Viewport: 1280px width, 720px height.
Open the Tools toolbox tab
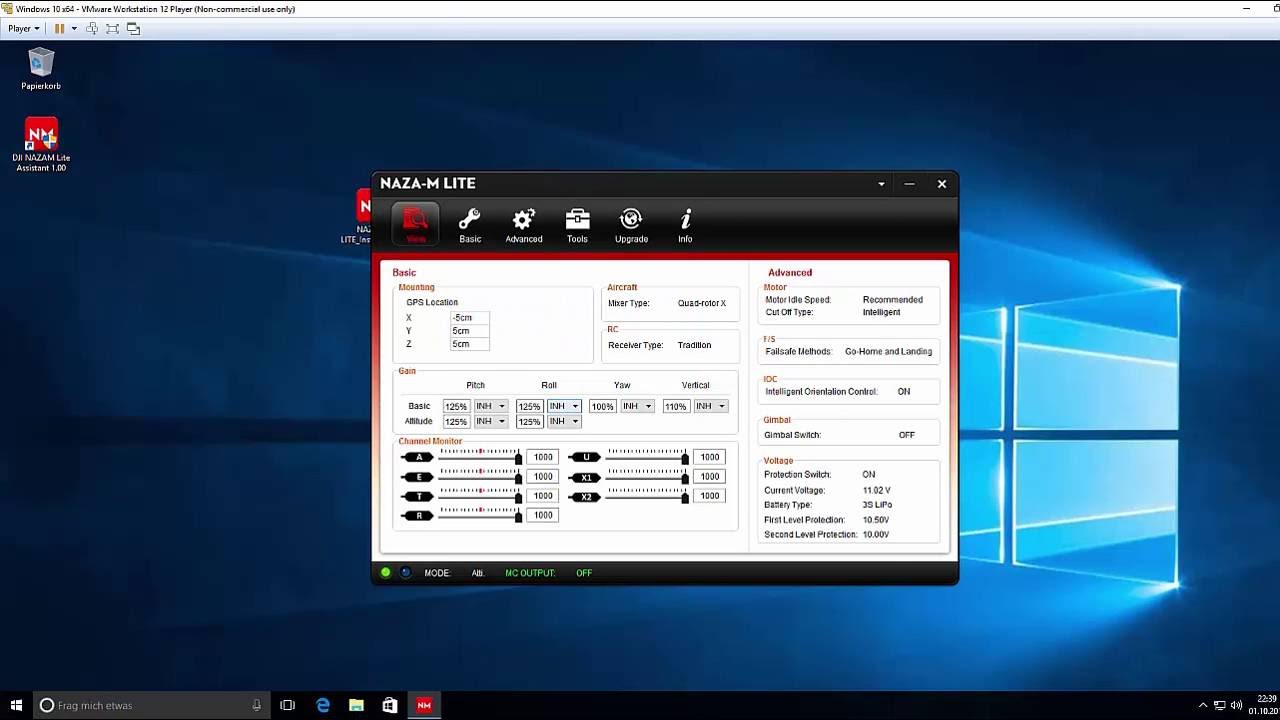pos(577,225)
